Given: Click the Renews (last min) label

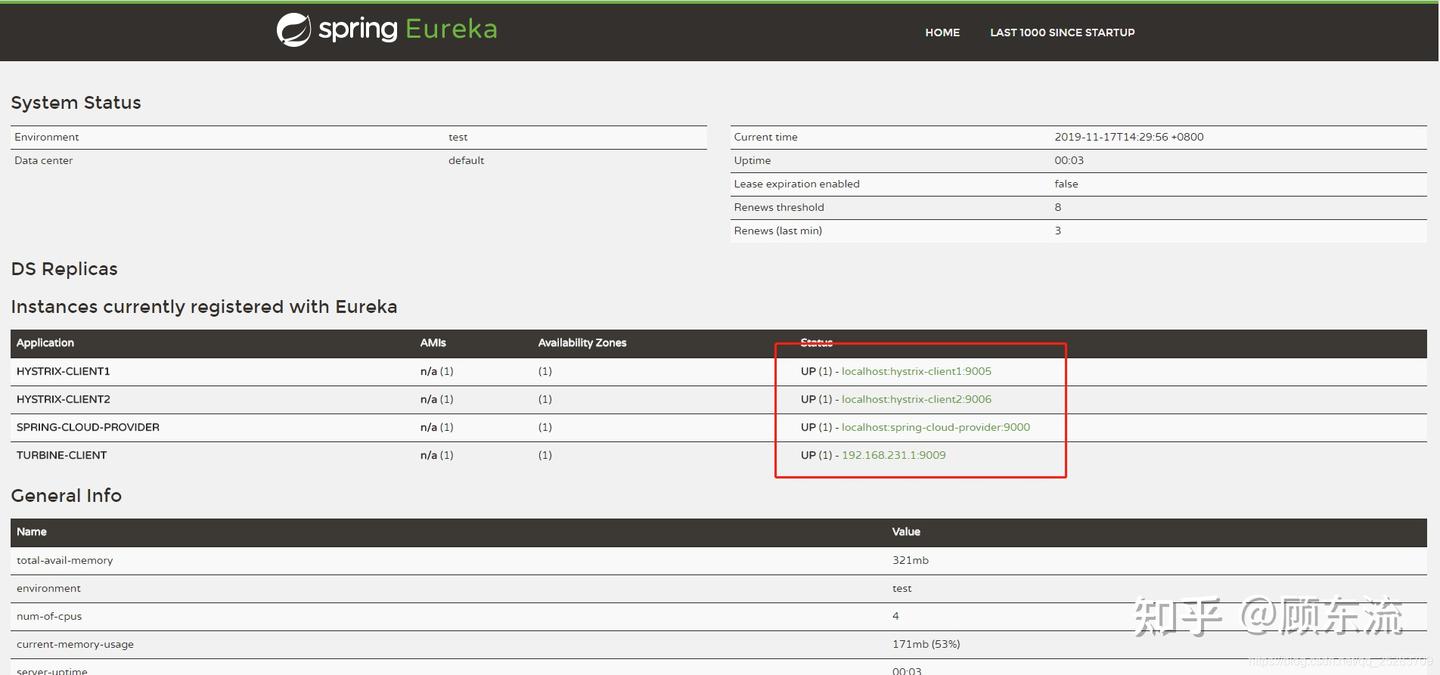Looking at the screenshot, I should 777,231.
